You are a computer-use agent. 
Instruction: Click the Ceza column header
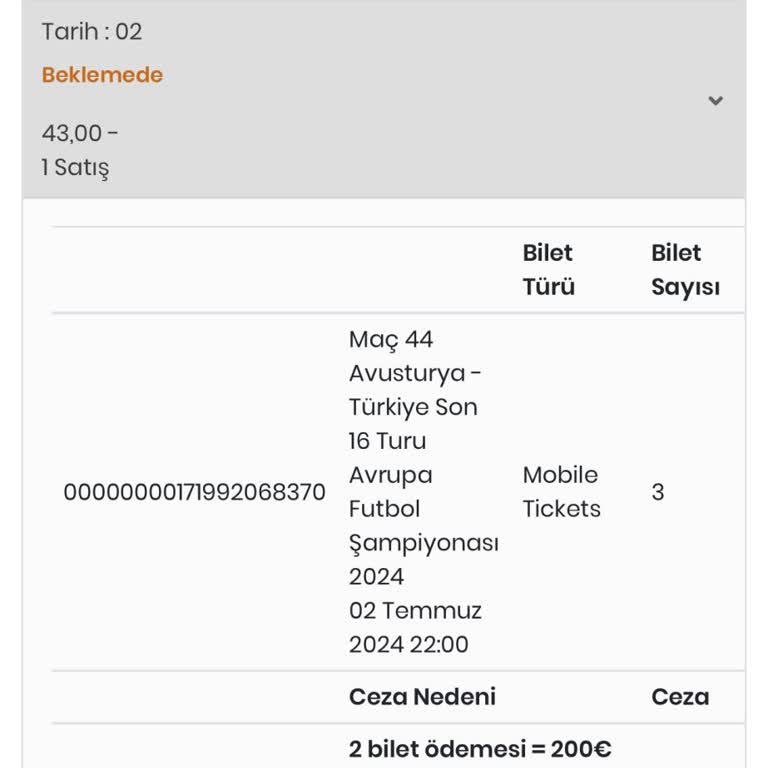[x=680, y=697]
